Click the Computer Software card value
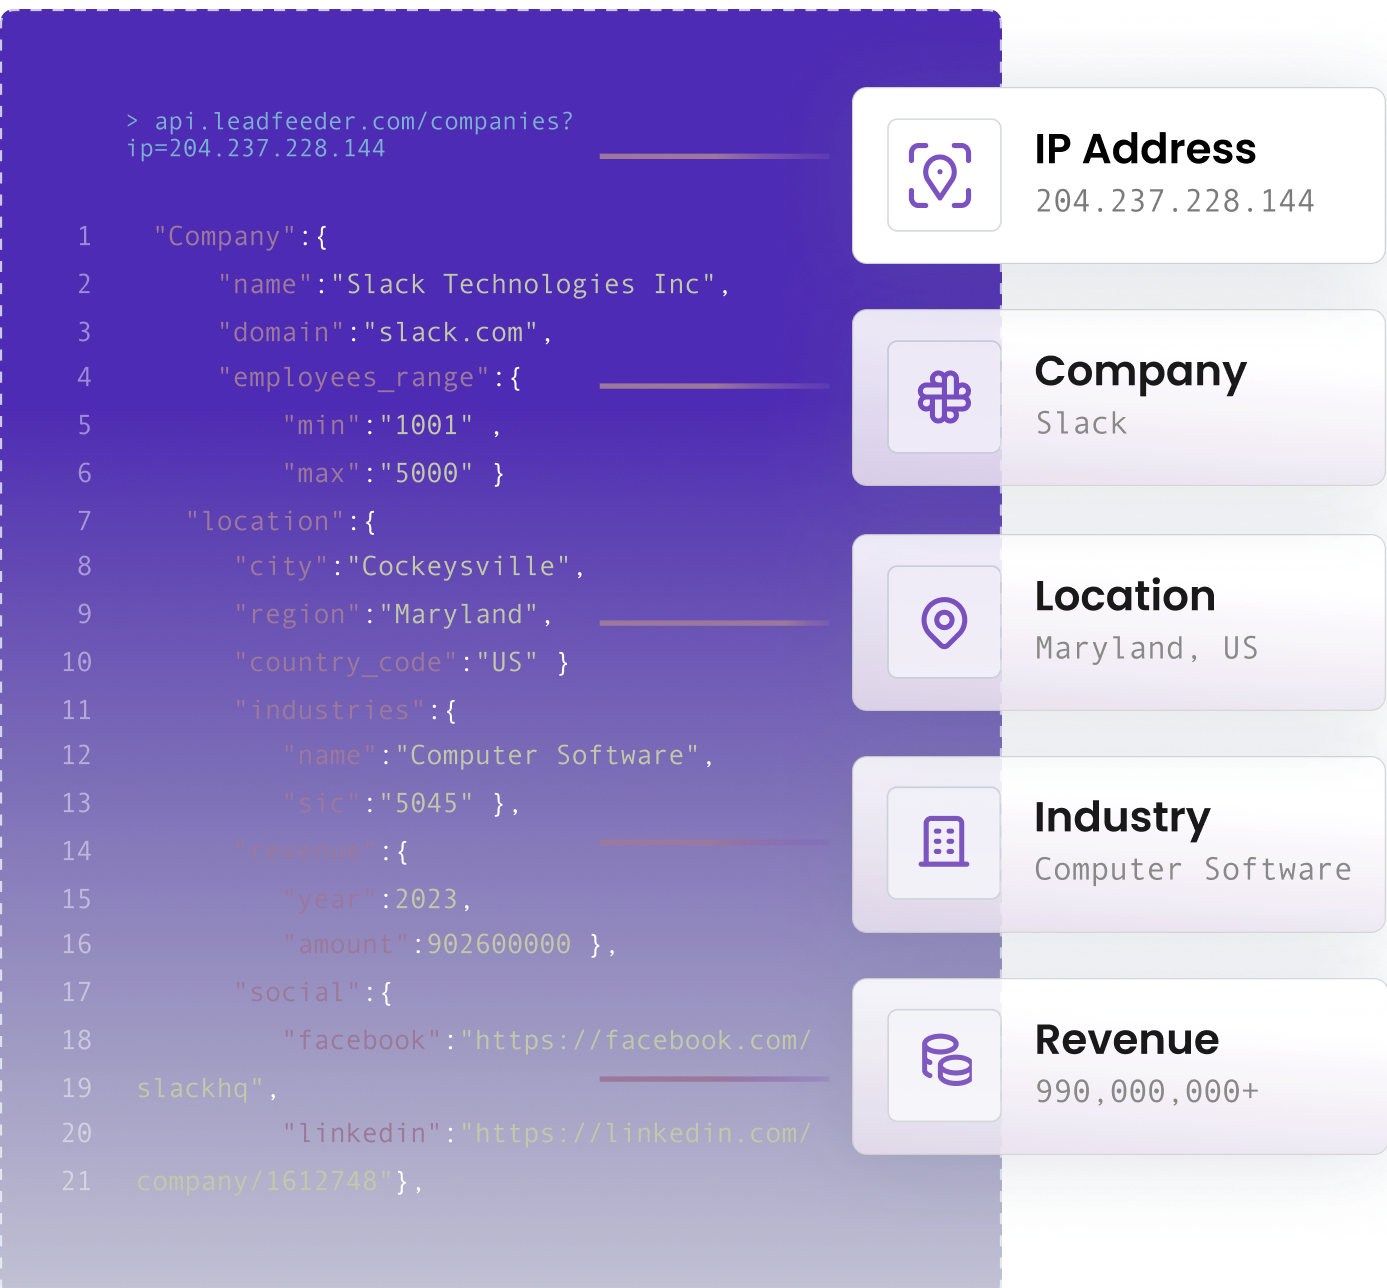 [1193, 869]
